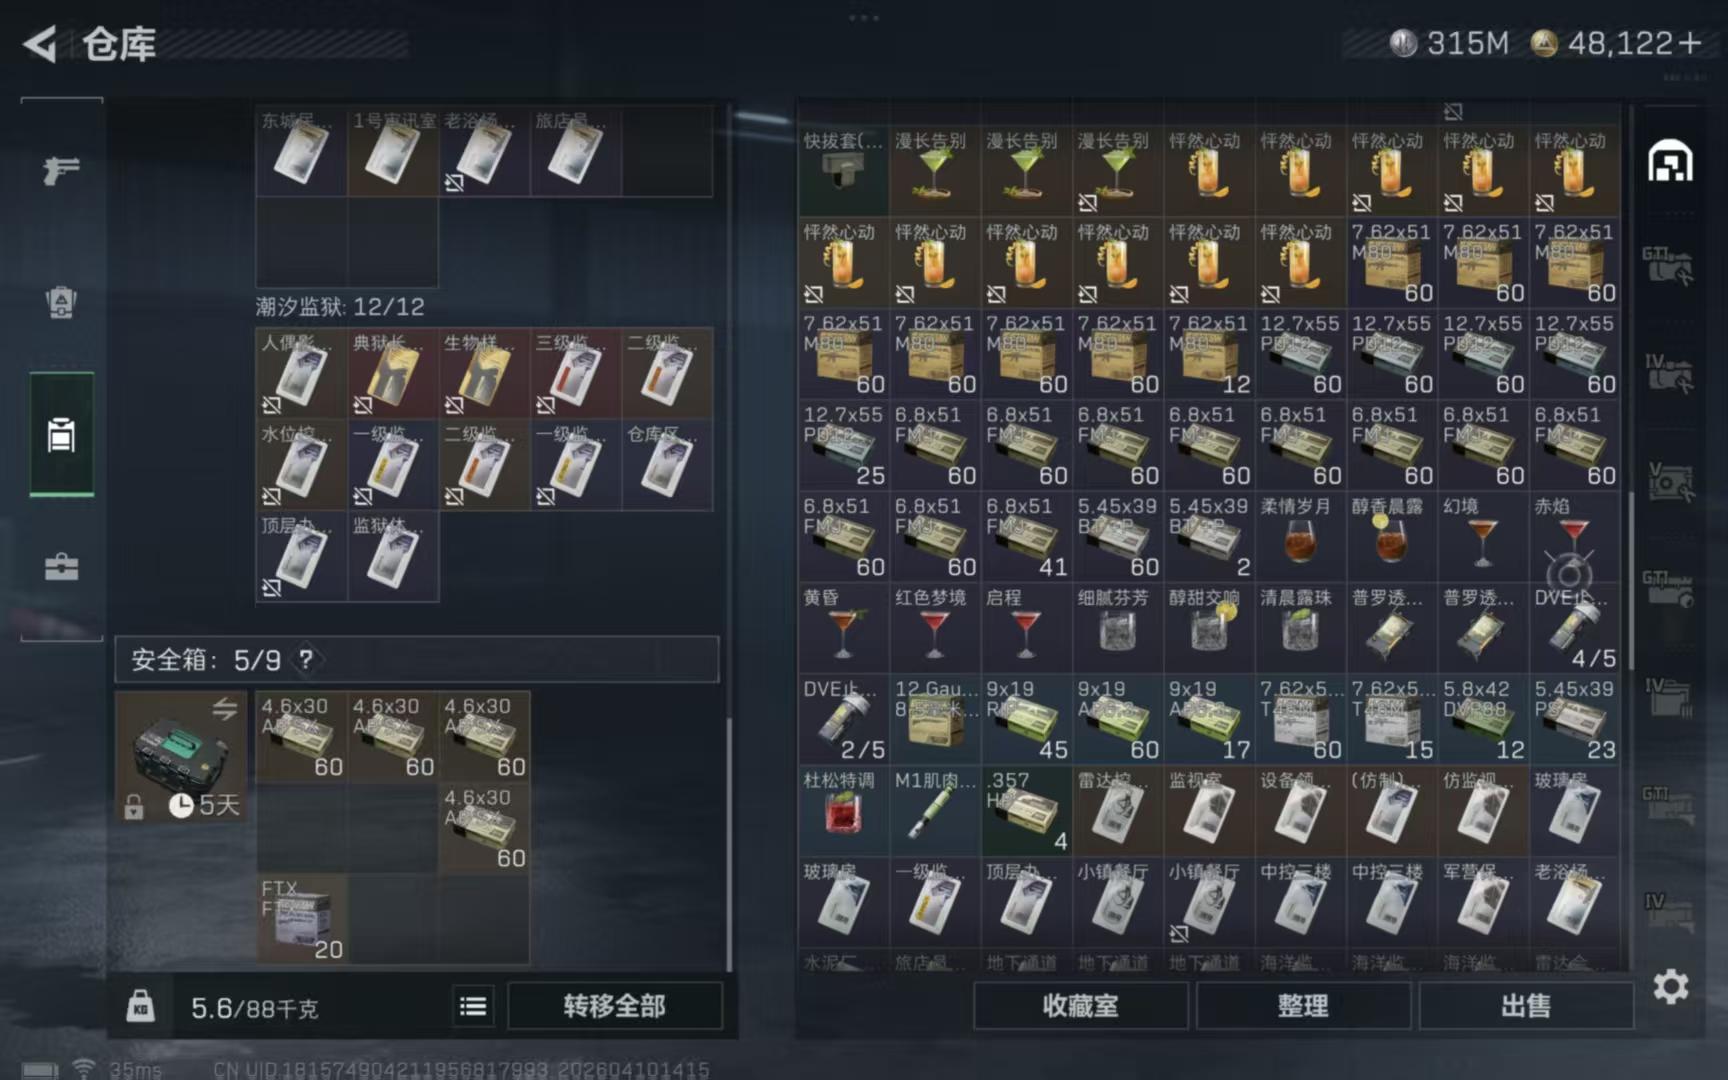The height and width of the screenshot is (1080, 1728).
Task: Click the 出售 sell button
Action: 1526,1006
